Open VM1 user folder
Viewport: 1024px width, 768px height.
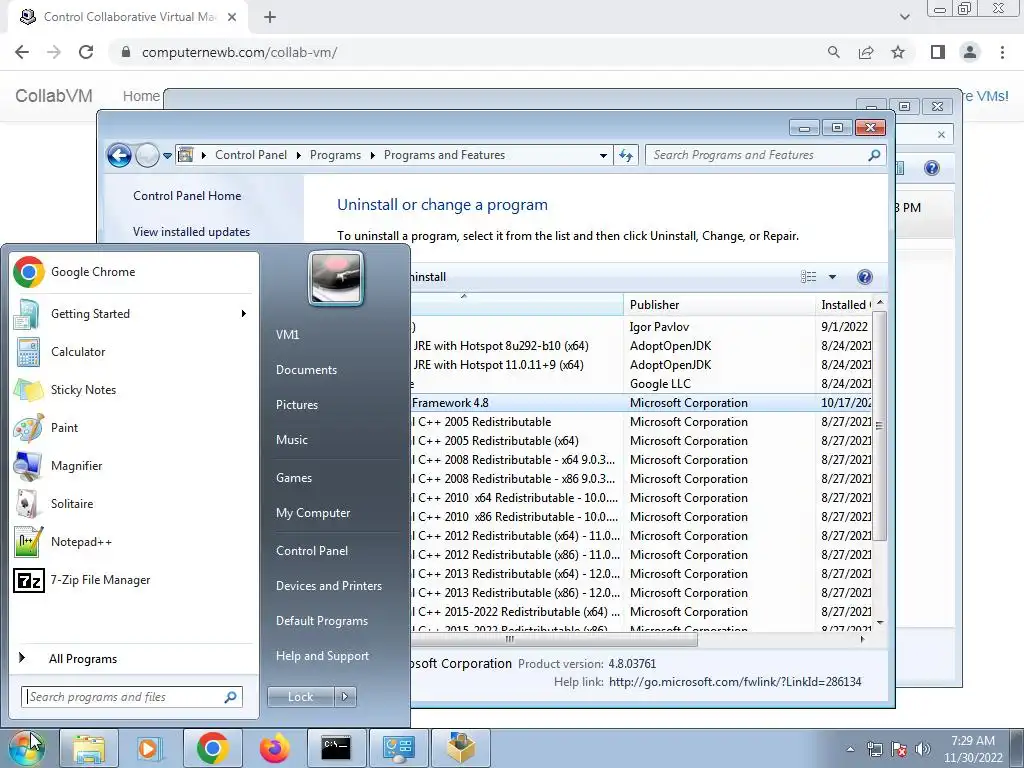click(x=287, y=334)
